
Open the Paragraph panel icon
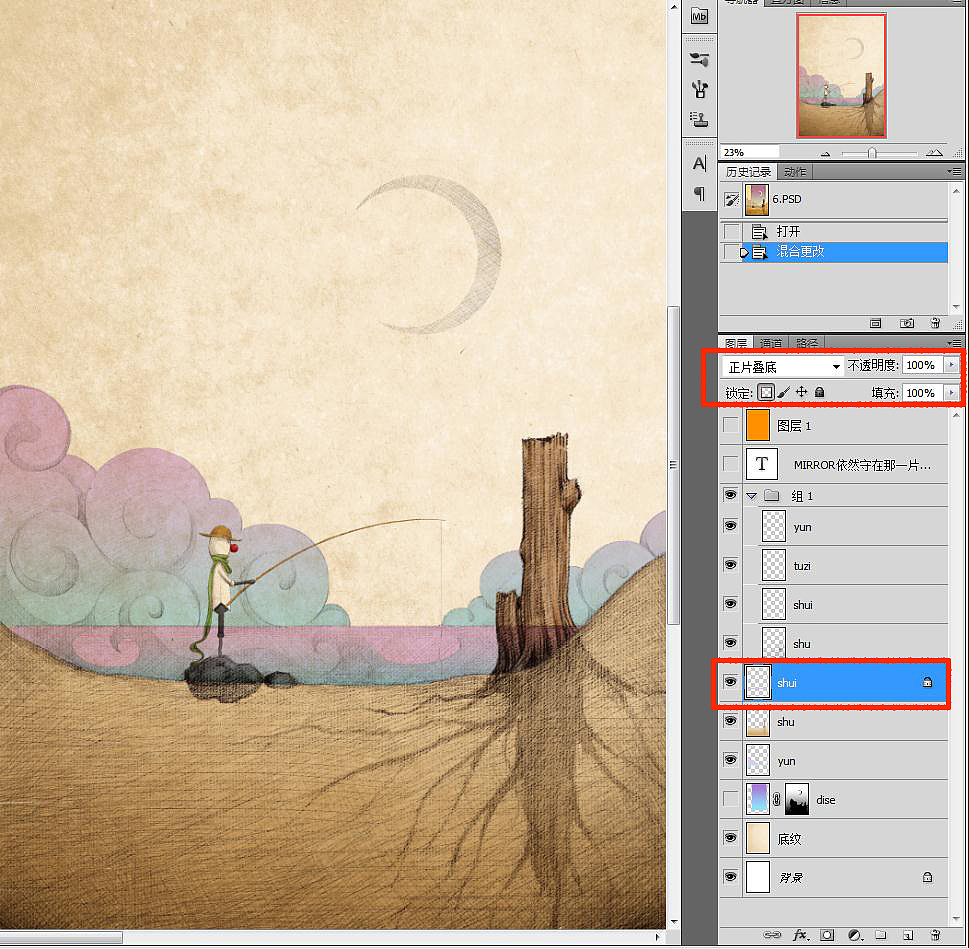click(x=700, y=194)
